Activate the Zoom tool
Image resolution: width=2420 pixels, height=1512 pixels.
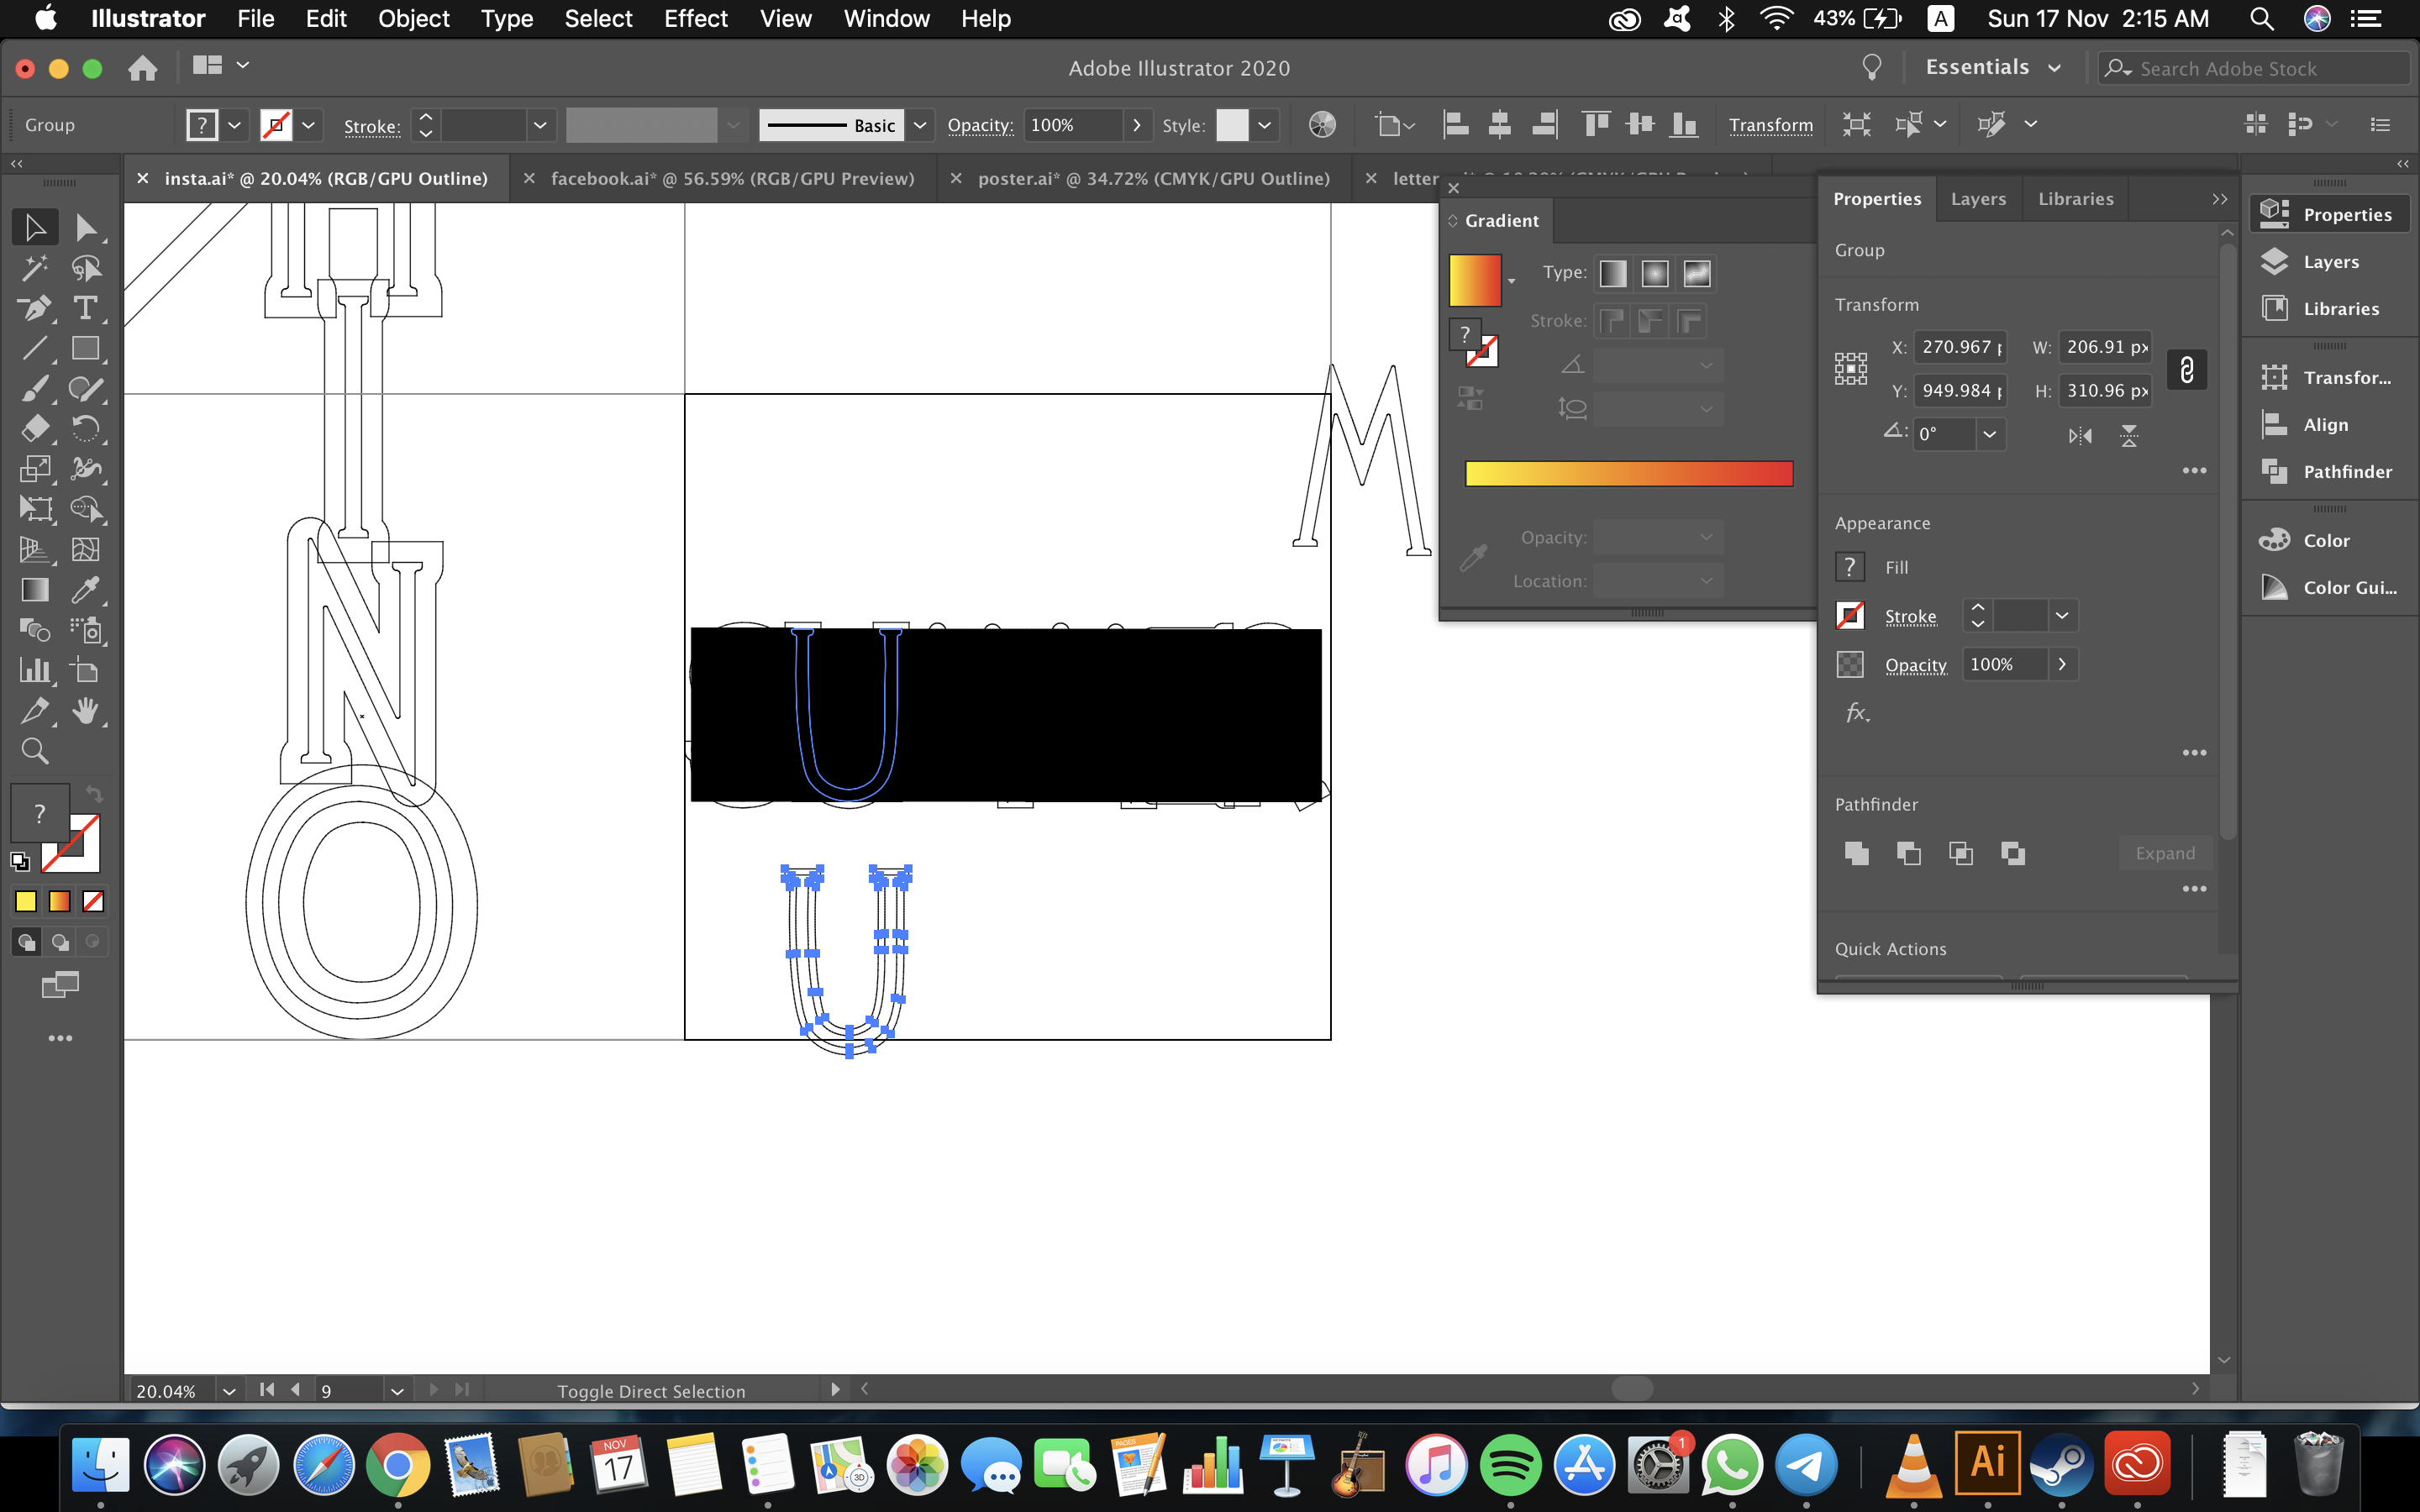click(x=35, y=751)
